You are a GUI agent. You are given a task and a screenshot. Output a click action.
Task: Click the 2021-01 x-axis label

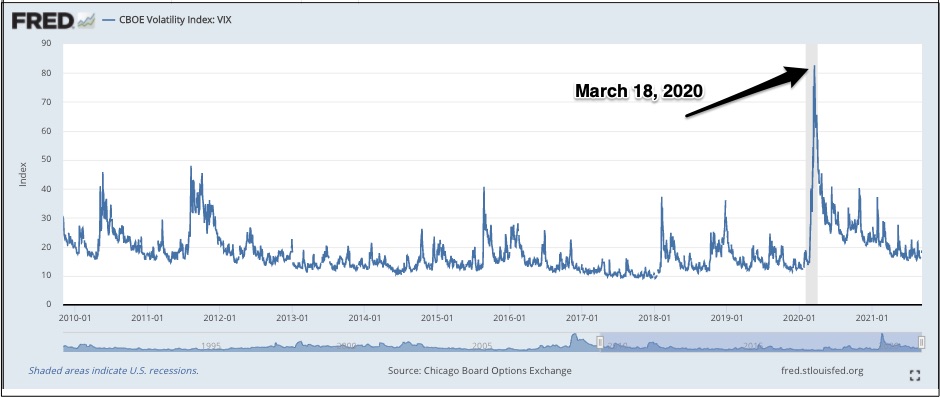(871, 317)
